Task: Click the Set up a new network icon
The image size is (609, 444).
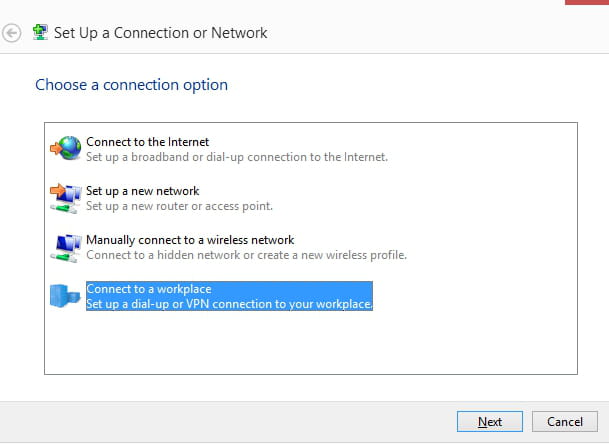Action: tap(66, 197)
